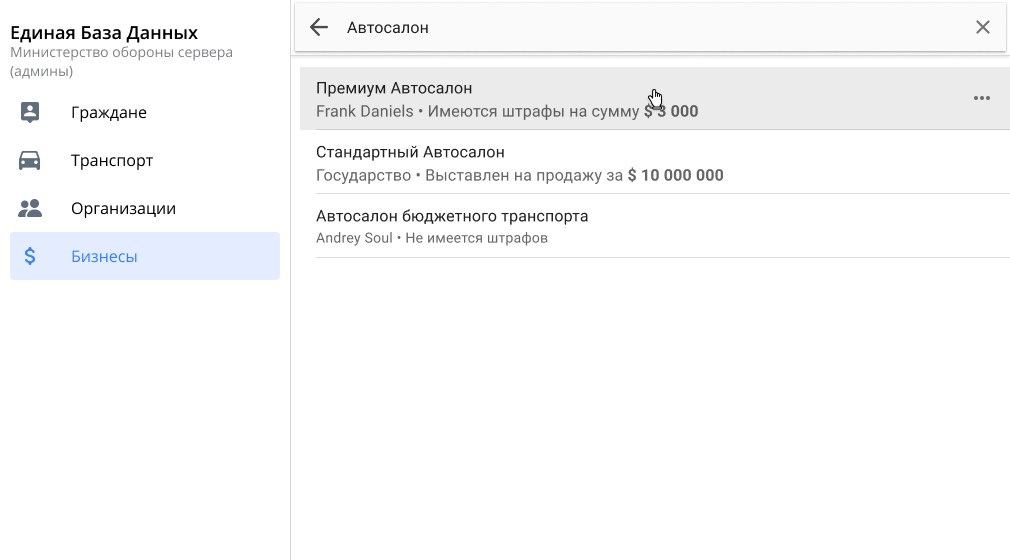Screen dimensions: 1010x560
Task: Click the back arrow in search bar
Action: pos(319,28)
